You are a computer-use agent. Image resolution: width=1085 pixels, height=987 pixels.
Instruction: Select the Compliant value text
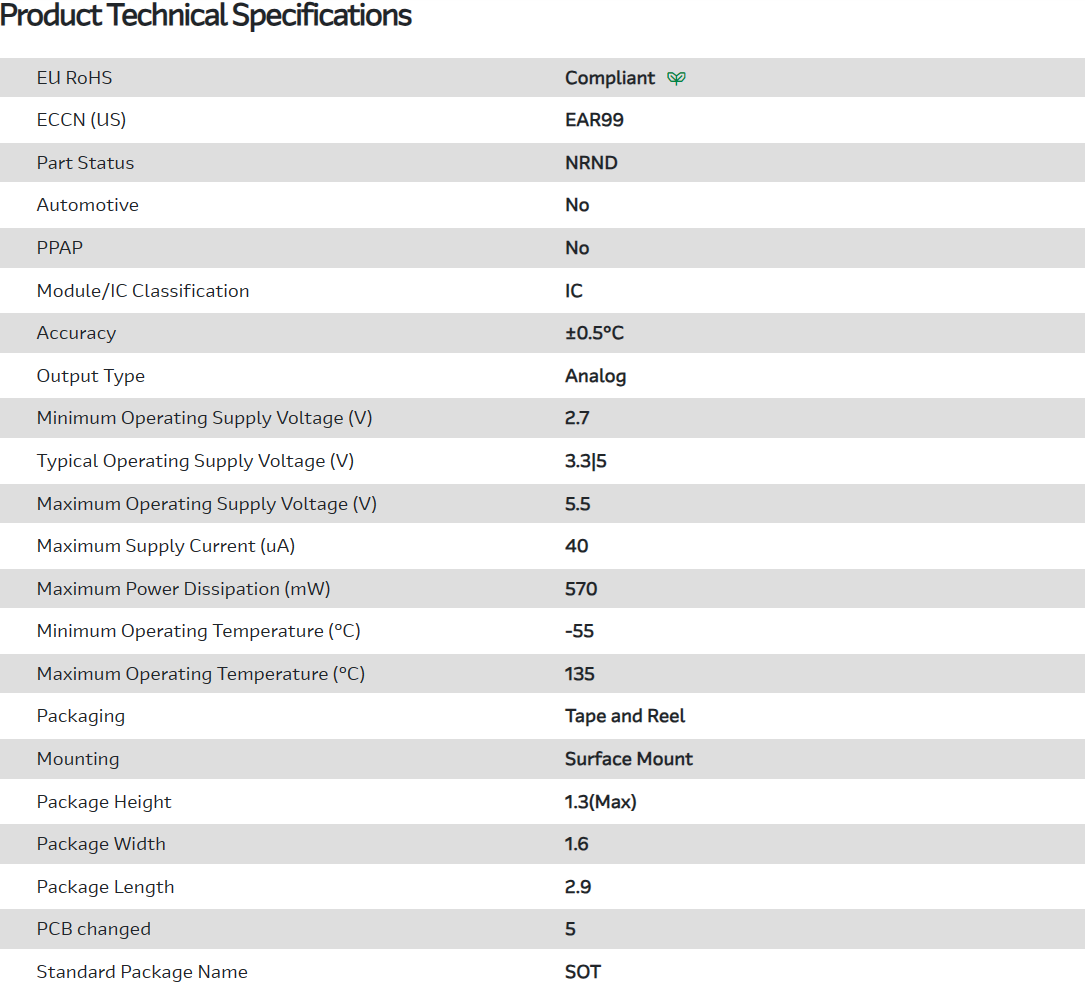pyautogui.click(x=610, y=78)
